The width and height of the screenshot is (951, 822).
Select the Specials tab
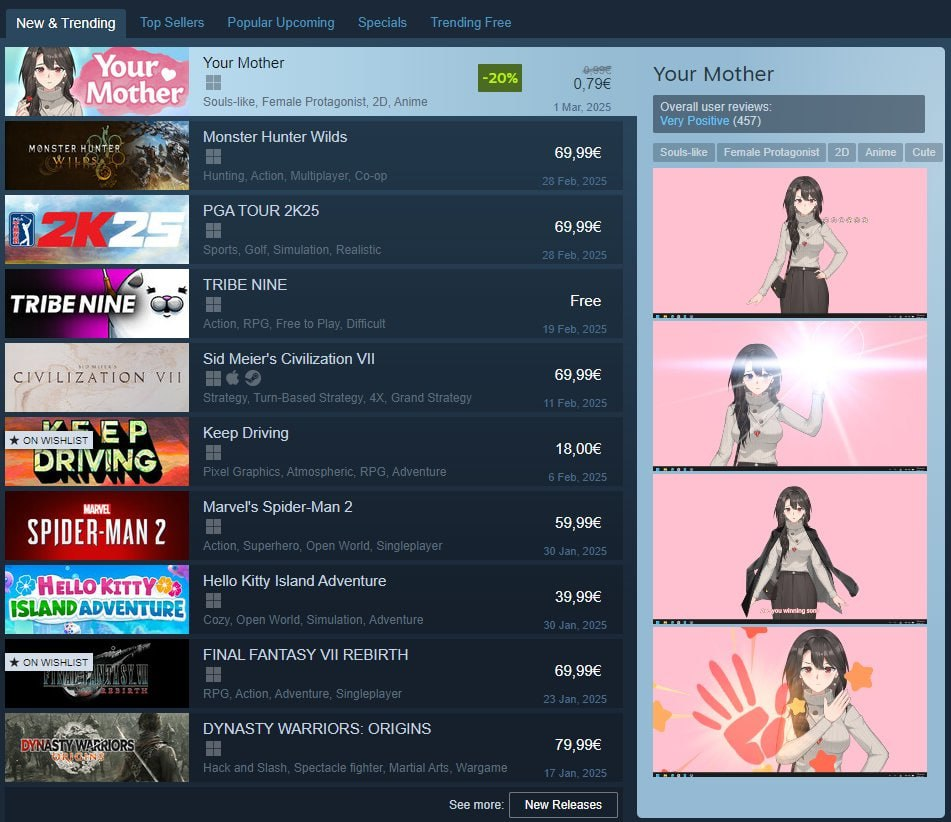click(382, 22)
